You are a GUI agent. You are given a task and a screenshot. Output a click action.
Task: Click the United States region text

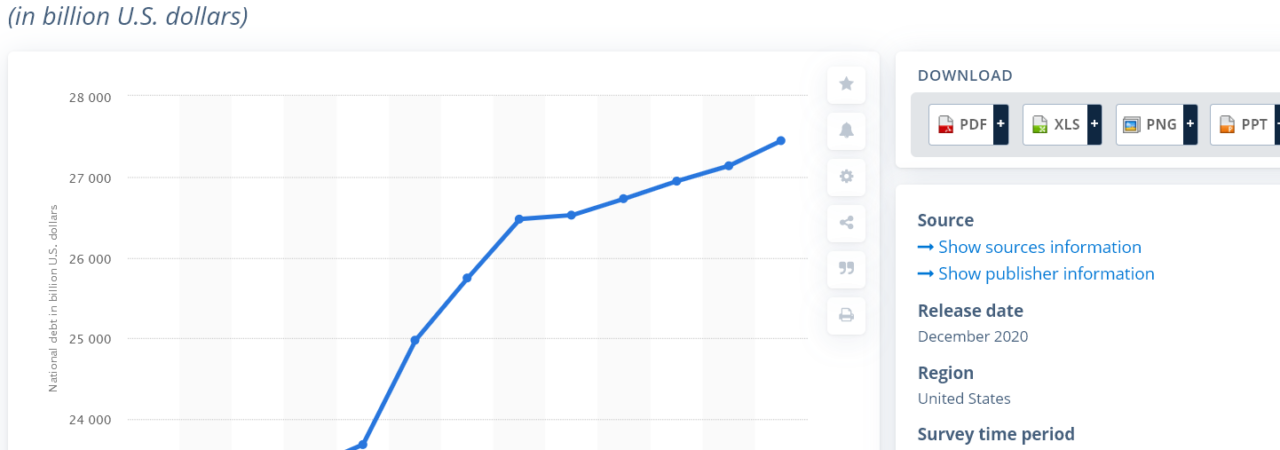[964, 399]
